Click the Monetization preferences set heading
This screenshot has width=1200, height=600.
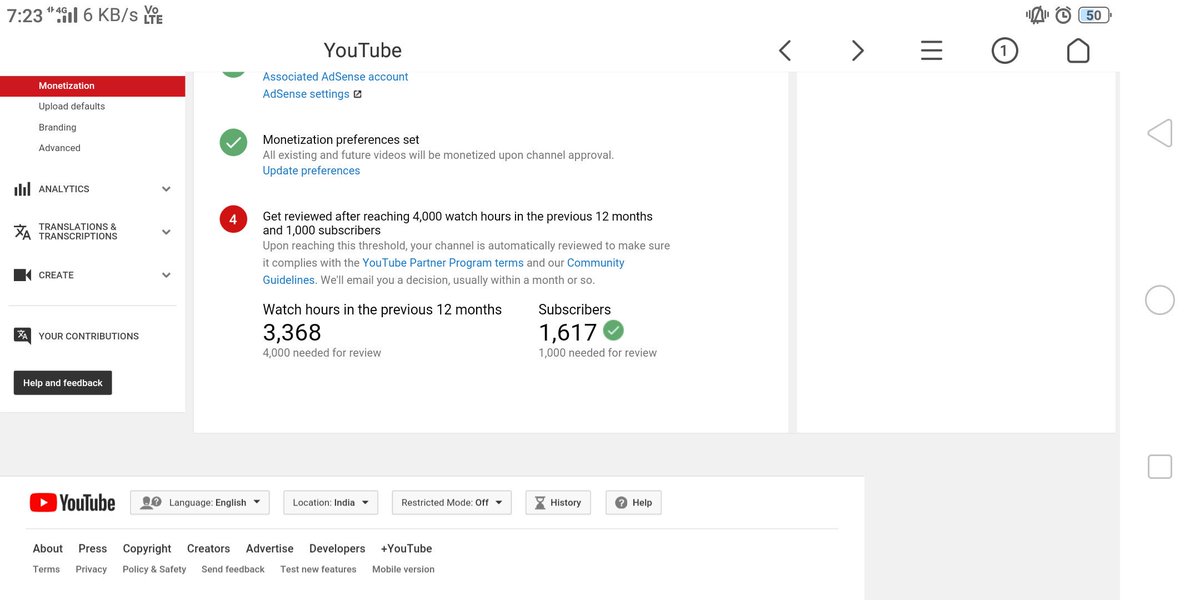point(341,140)
